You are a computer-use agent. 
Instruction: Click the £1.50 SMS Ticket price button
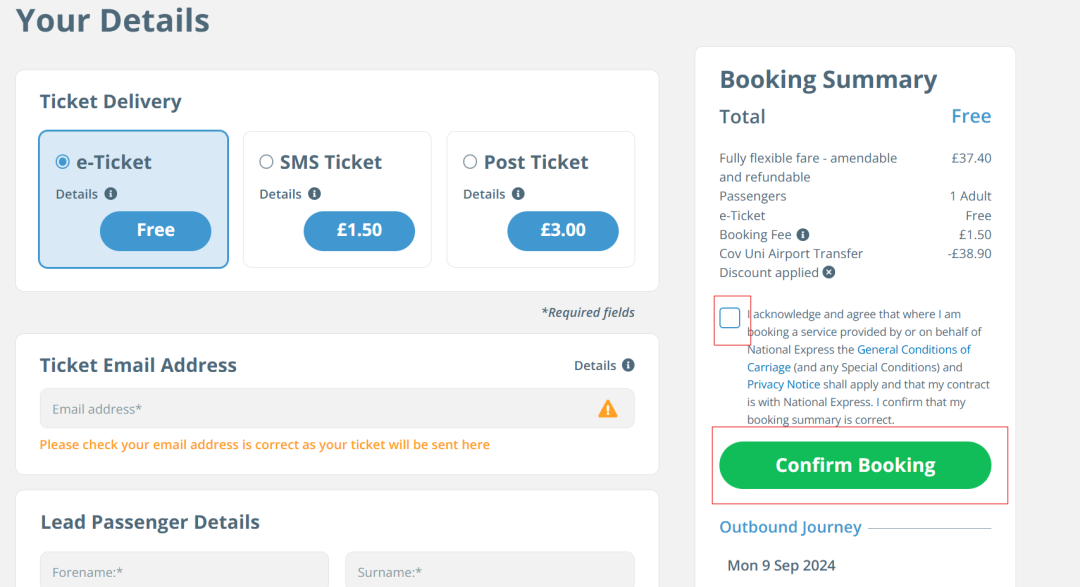point(359,231)
